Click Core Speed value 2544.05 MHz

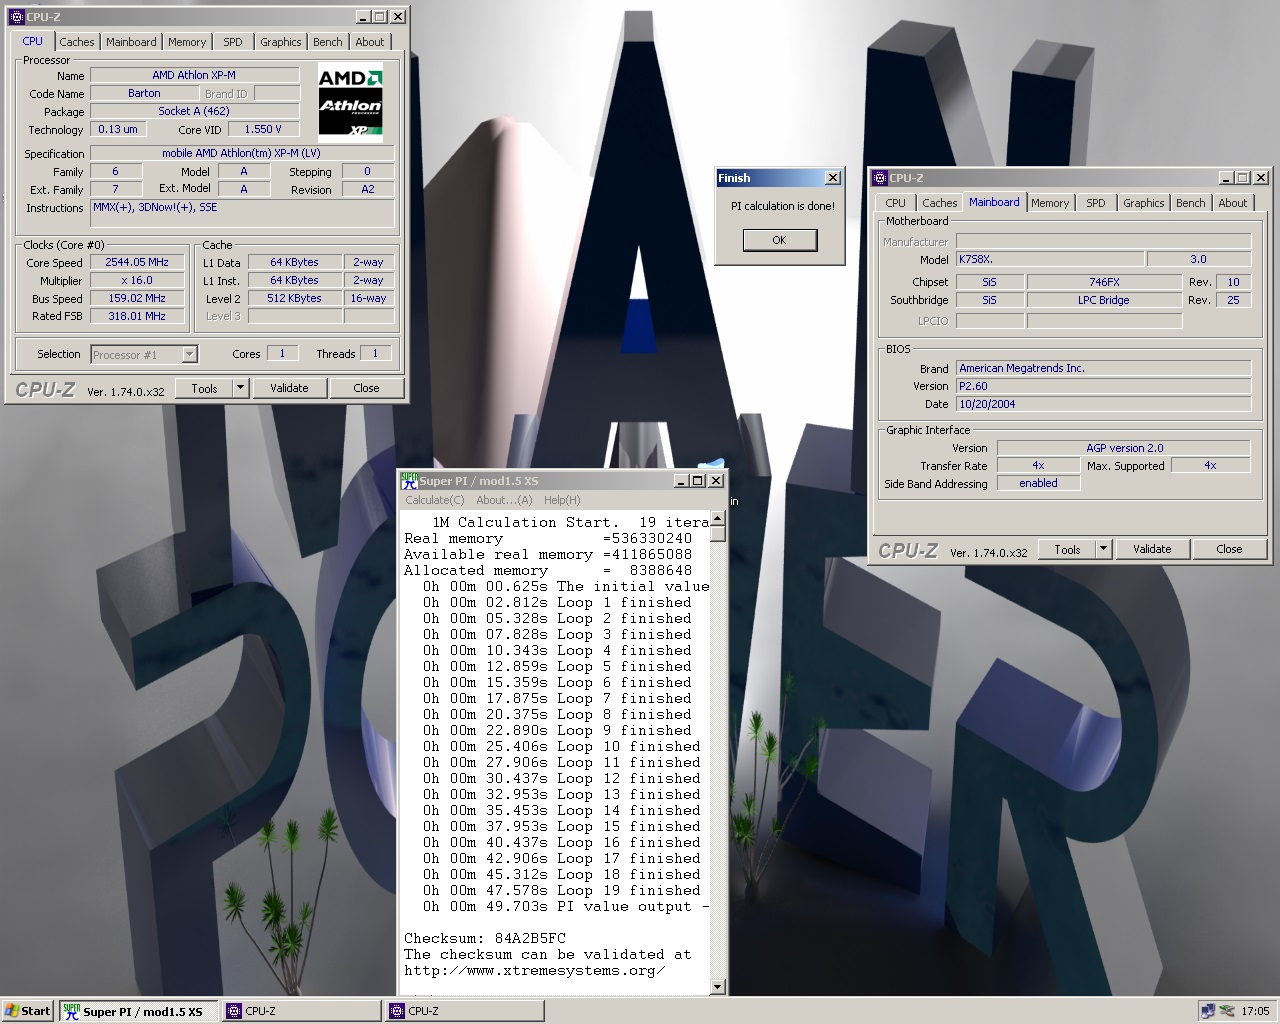[137, 262]
